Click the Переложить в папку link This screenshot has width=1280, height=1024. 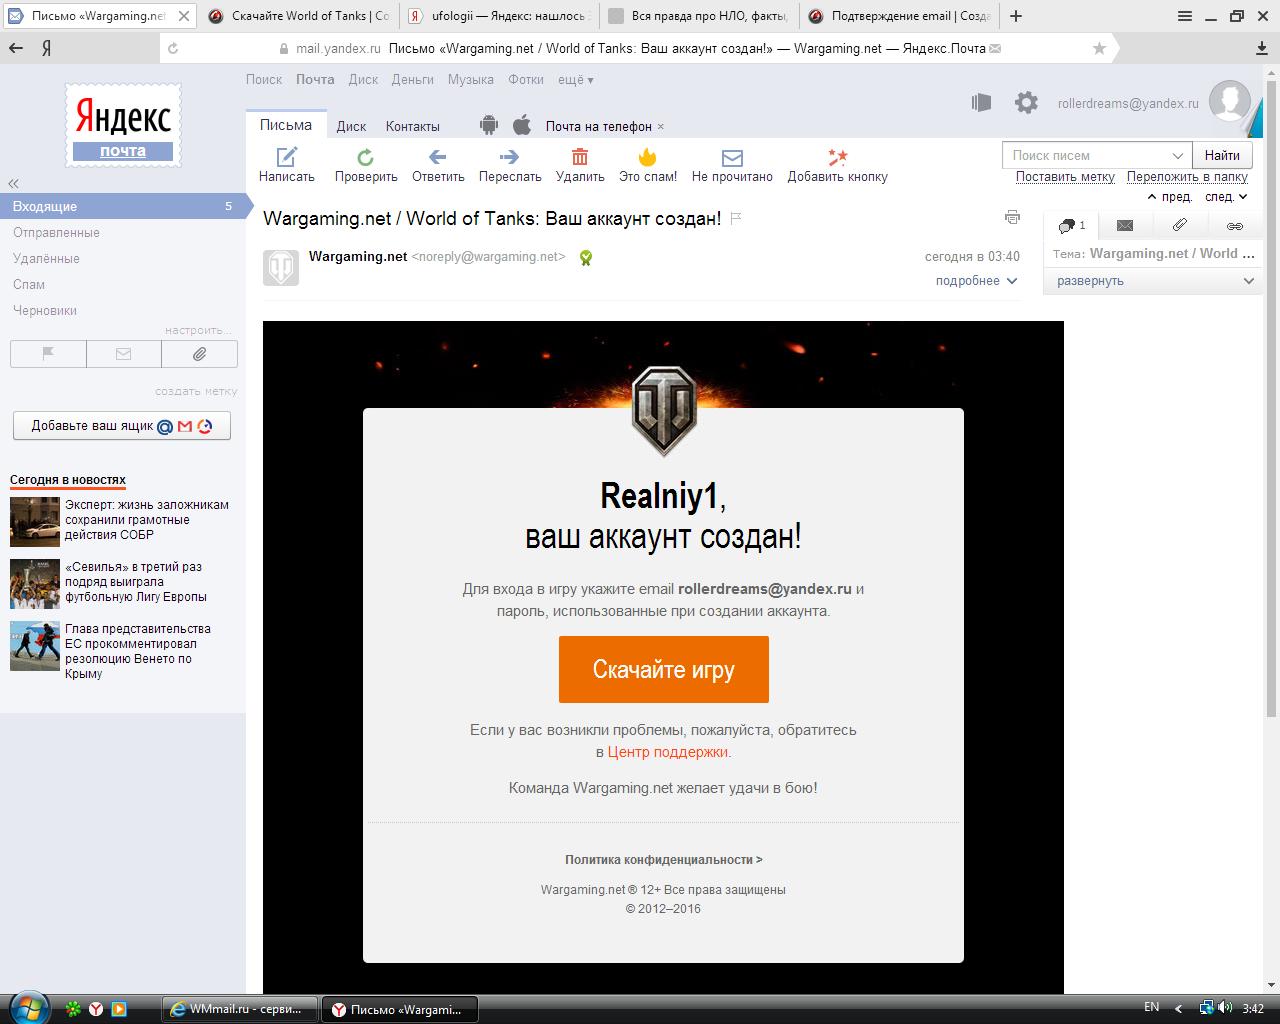[x=1187, y=176]
